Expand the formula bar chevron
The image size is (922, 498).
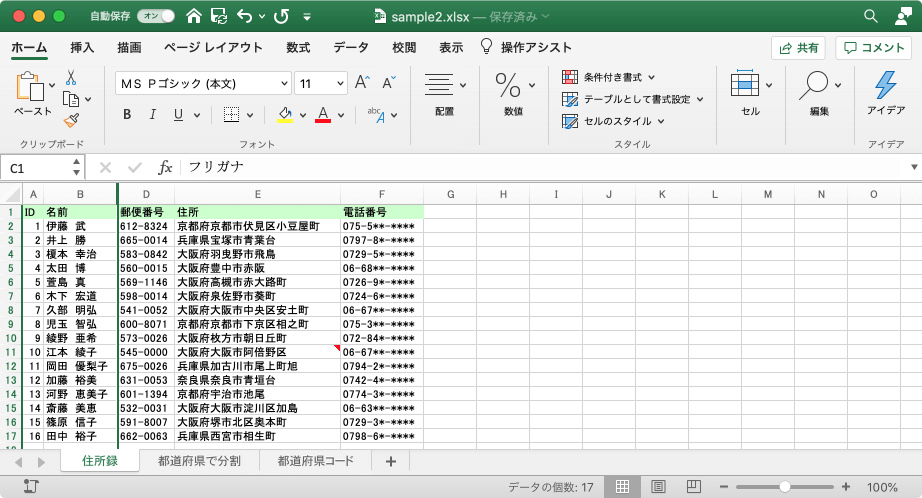pos(914,168)
